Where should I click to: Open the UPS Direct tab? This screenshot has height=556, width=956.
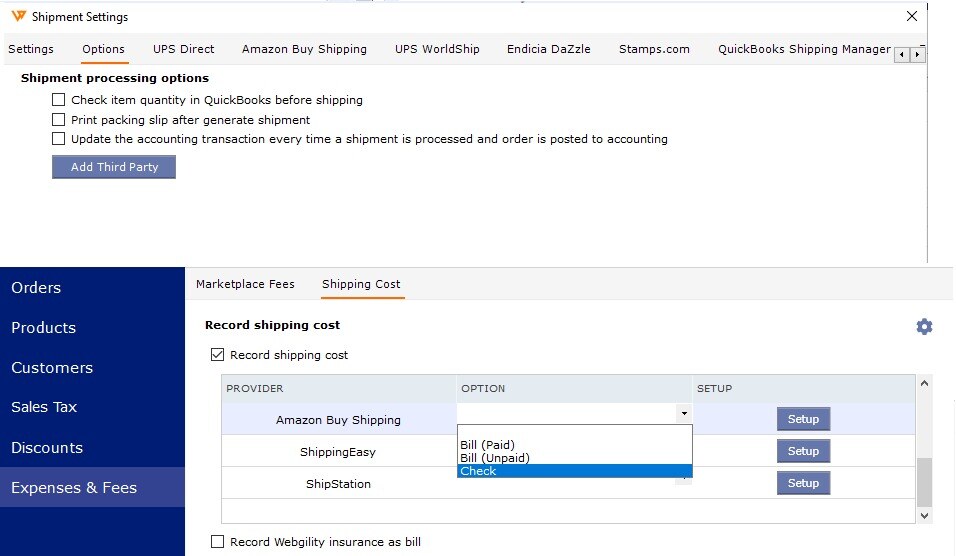click(x=184, y=49)
